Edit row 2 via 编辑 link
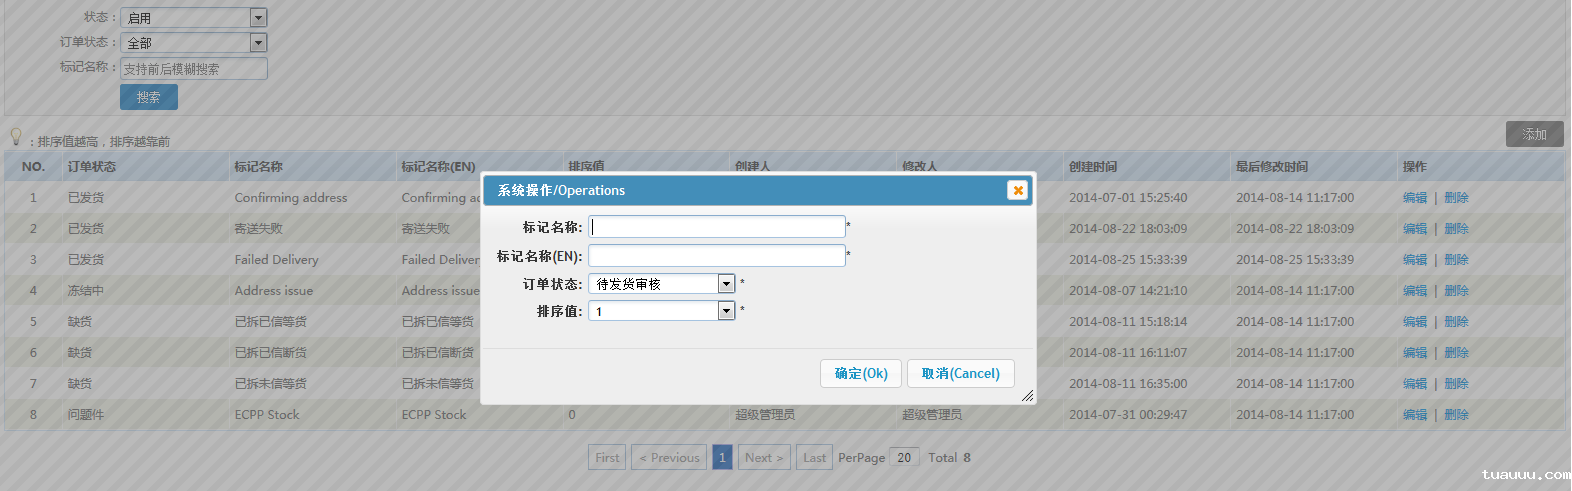1572x491 pixels. pos(1415,229)
